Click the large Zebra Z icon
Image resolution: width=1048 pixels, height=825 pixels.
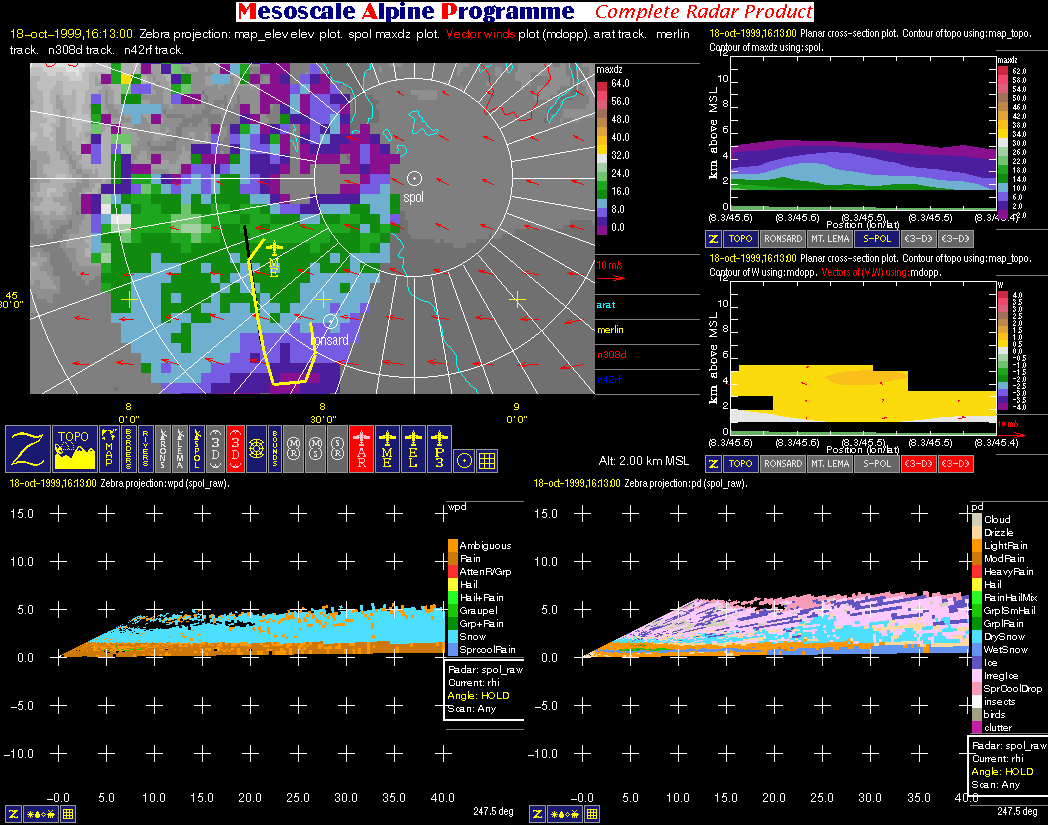tap(28, 448)
